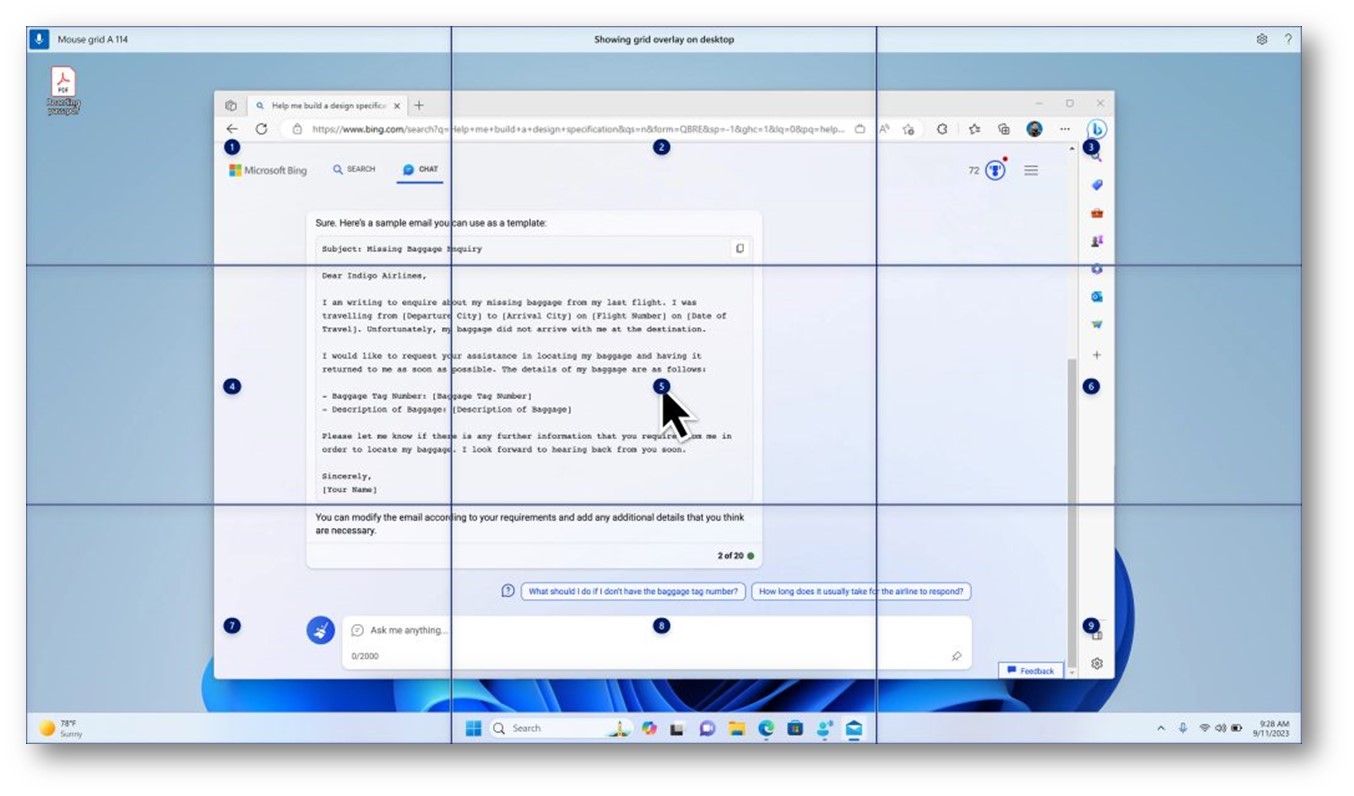Click the baggage tag number suggestion
The height and width of the screenshot is (796, 1354).
pos(633,591)
